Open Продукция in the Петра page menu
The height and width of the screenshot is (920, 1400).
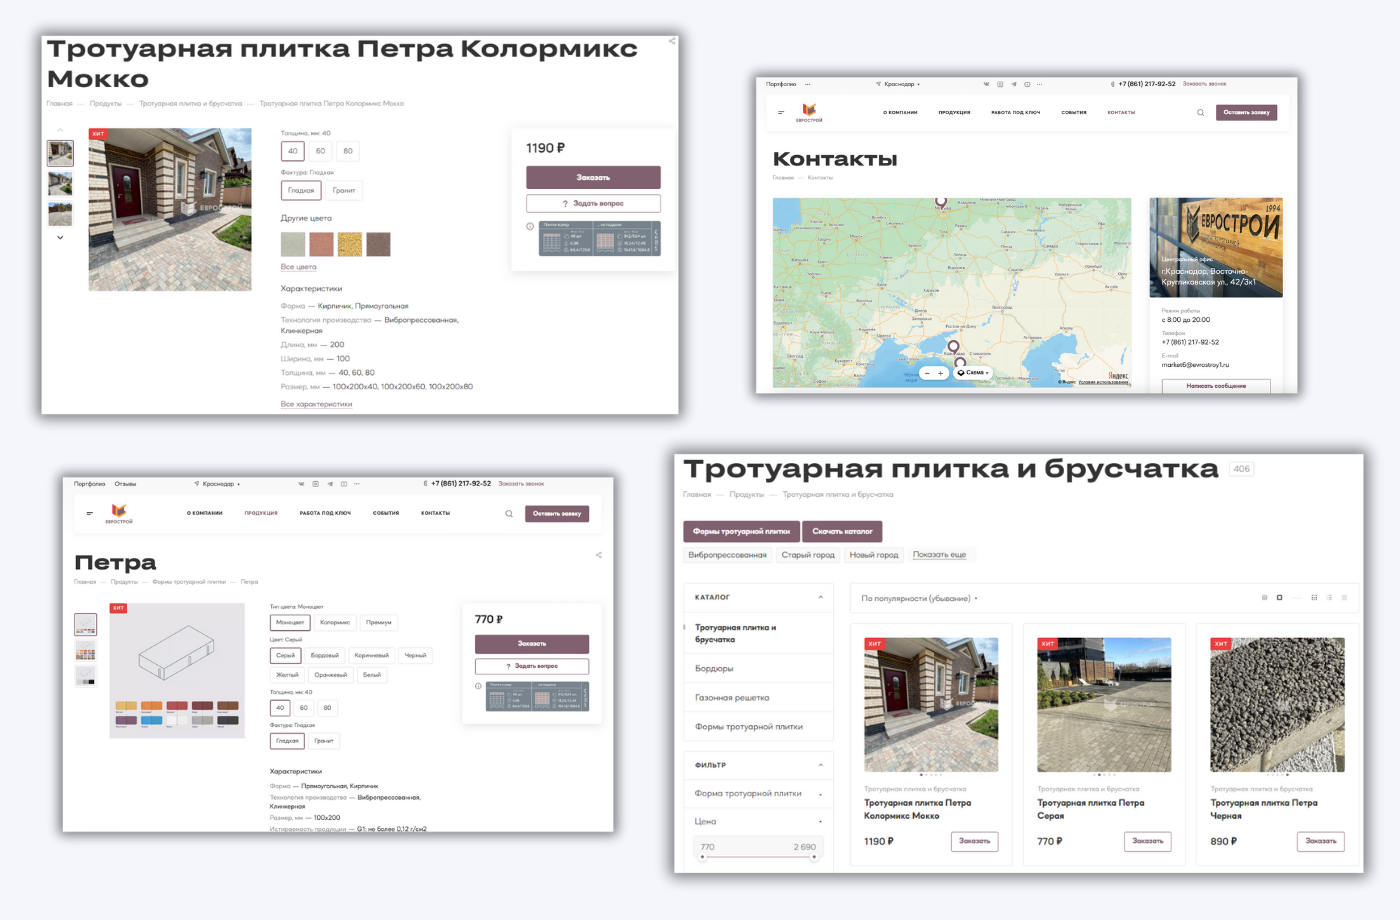[x=261, y=513]
